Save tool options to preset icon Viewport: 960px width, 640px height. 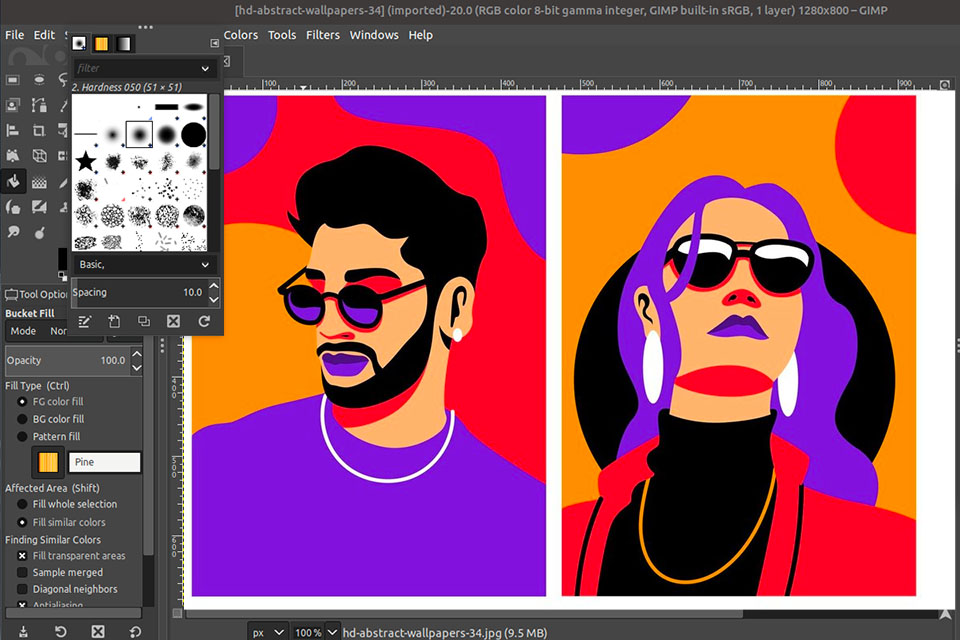[23, 631]
